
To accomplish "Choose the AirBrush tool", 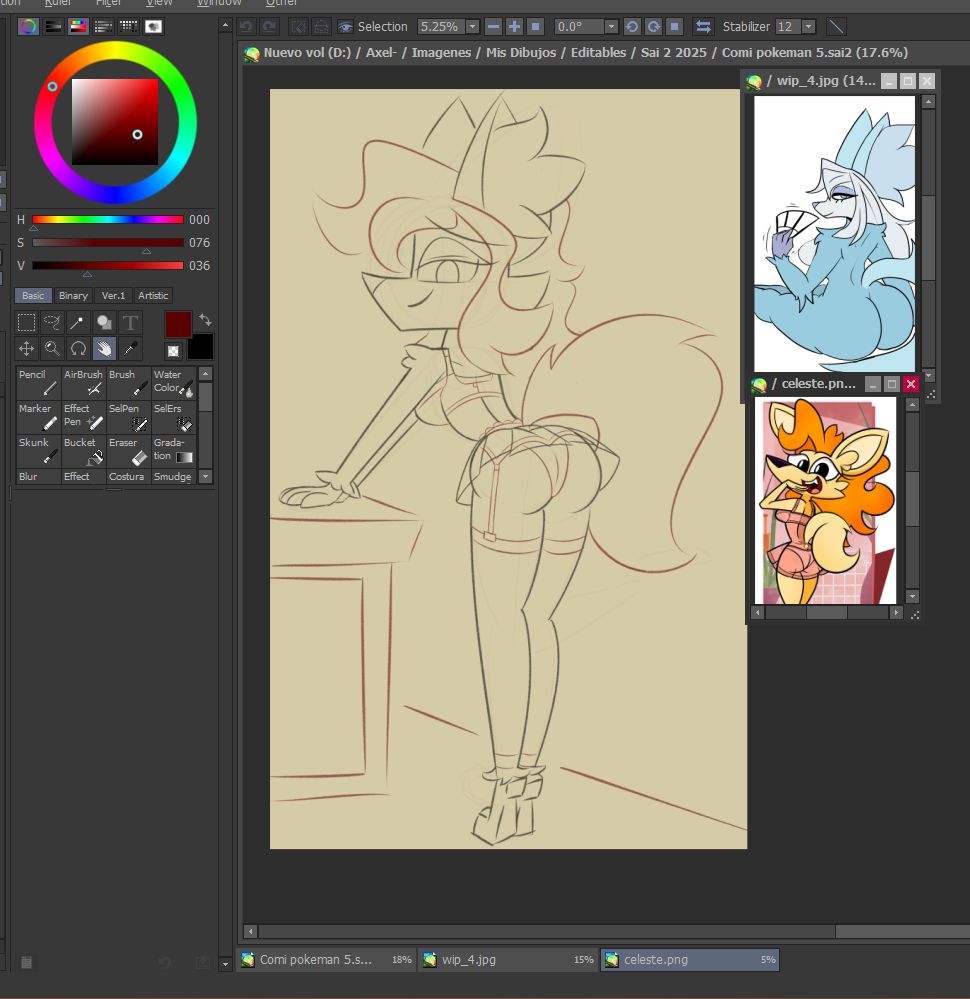I will pos(83,382).
